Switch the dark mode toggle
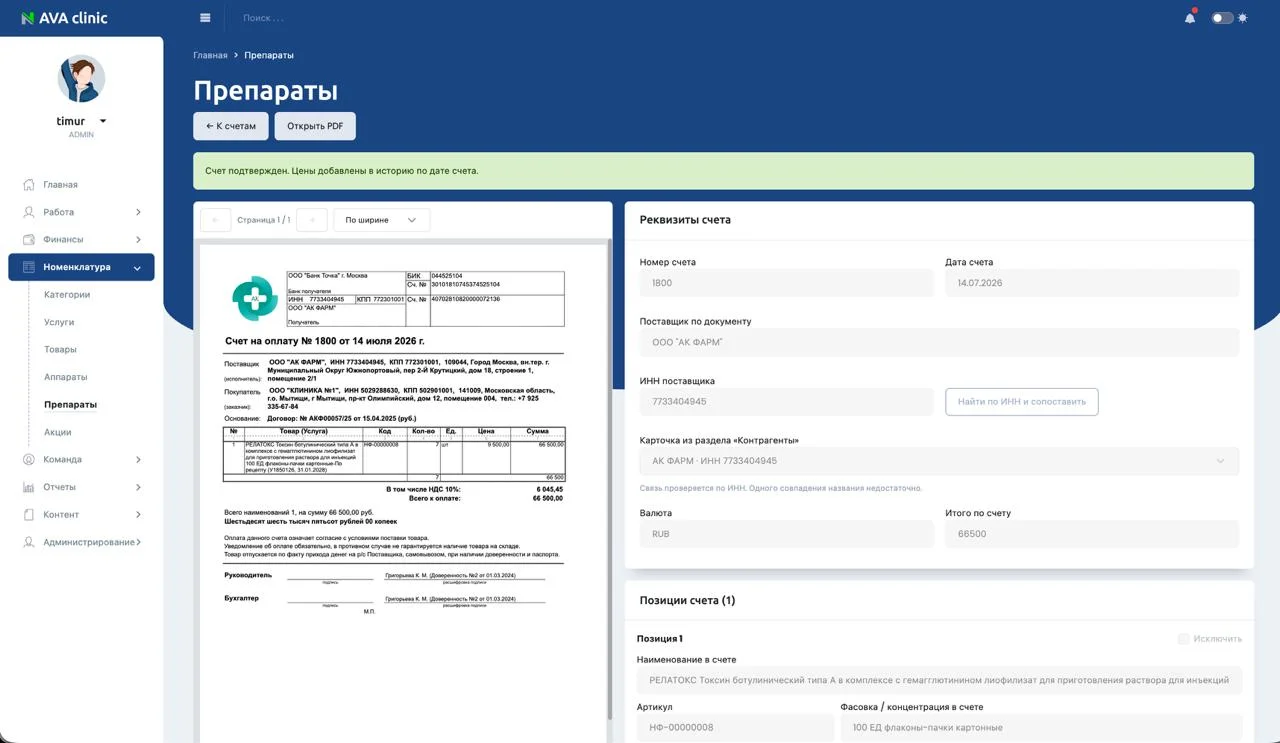This screenshot has width=1280, height=743. [1222, 18]
